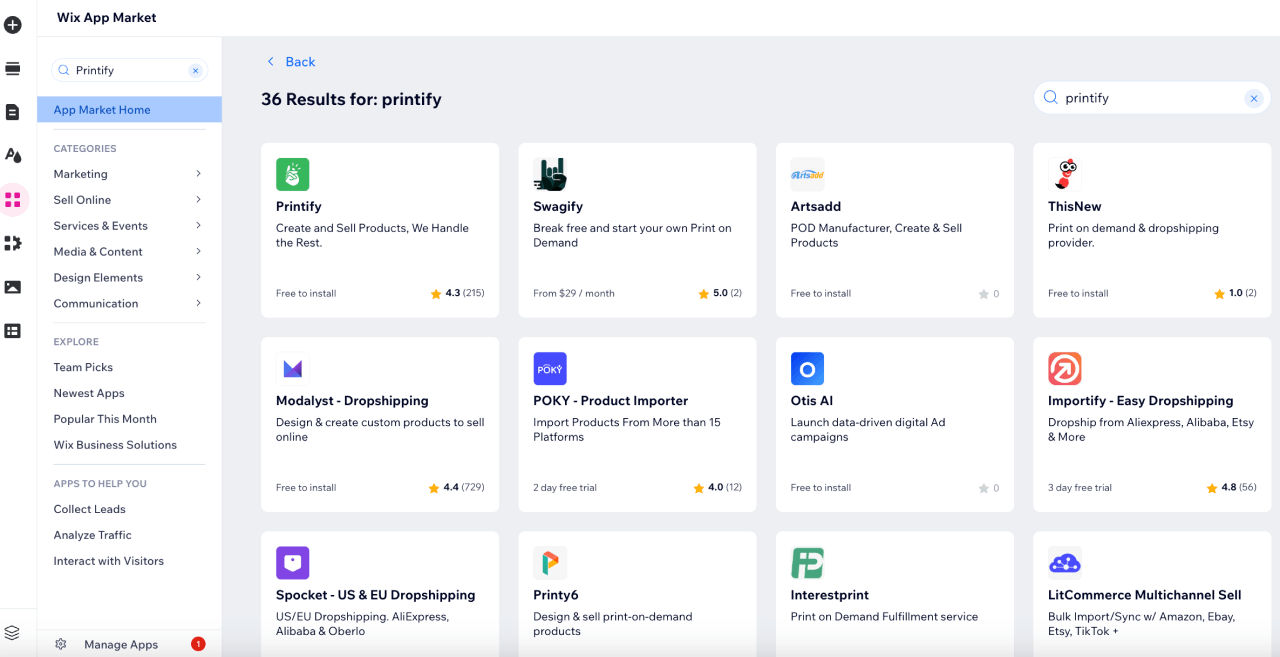Click the Add Elements plus icon
The height and width of the screenshot is (657, 1280).
[13, 25]
